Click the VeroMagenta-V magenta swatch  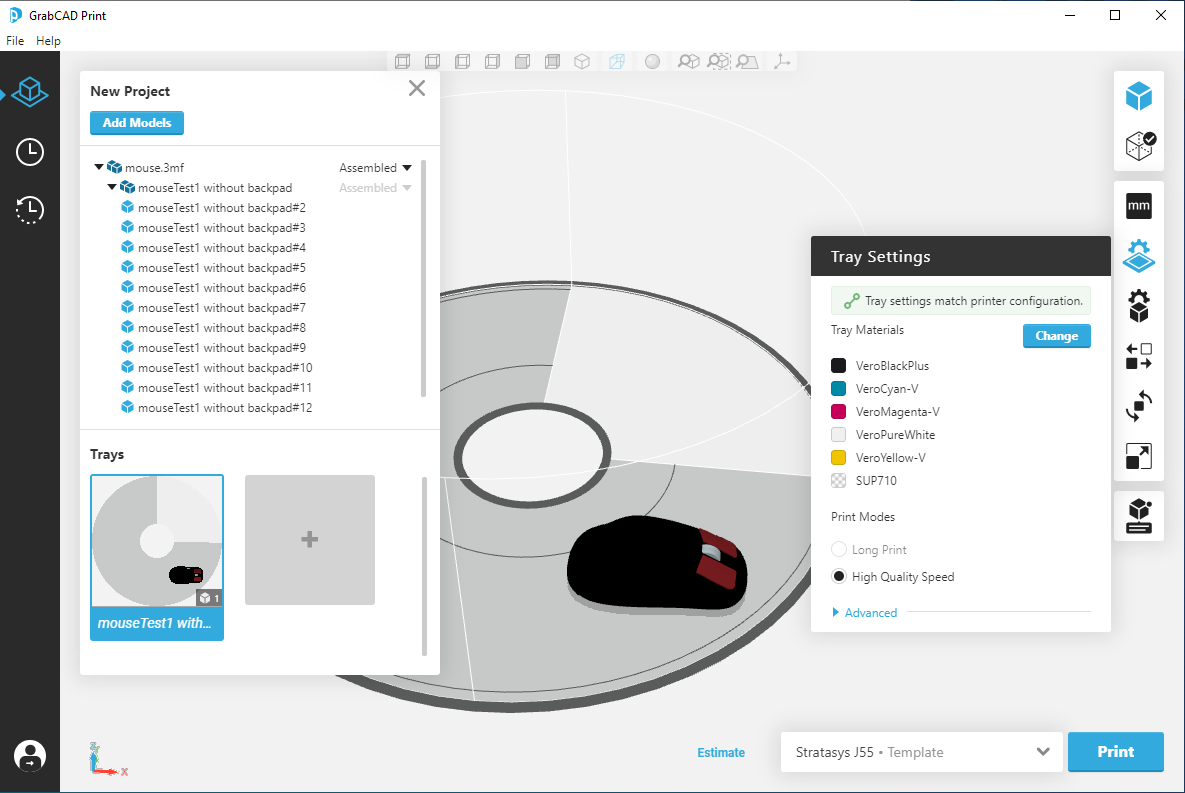click(838, 411)
